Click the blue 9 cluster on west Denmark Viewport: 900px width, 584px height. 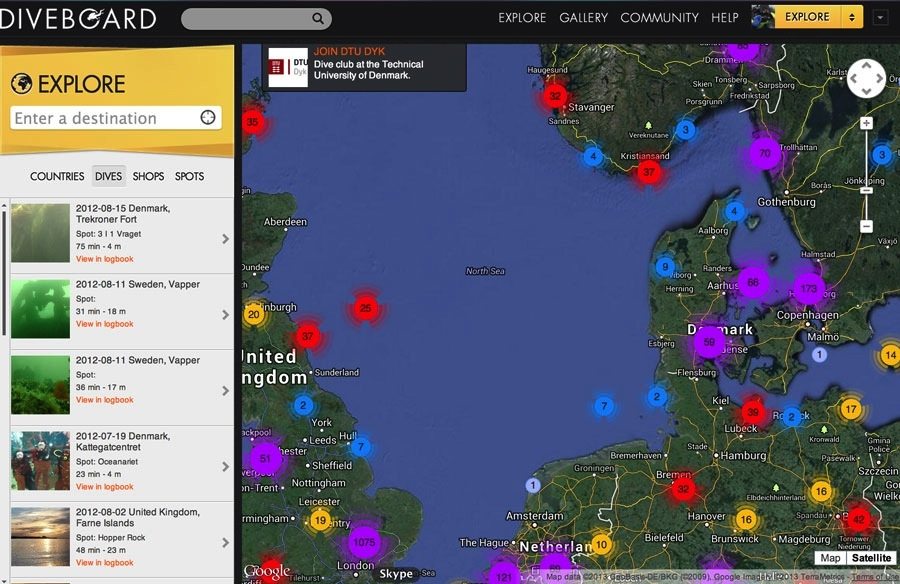coord(665,266)
